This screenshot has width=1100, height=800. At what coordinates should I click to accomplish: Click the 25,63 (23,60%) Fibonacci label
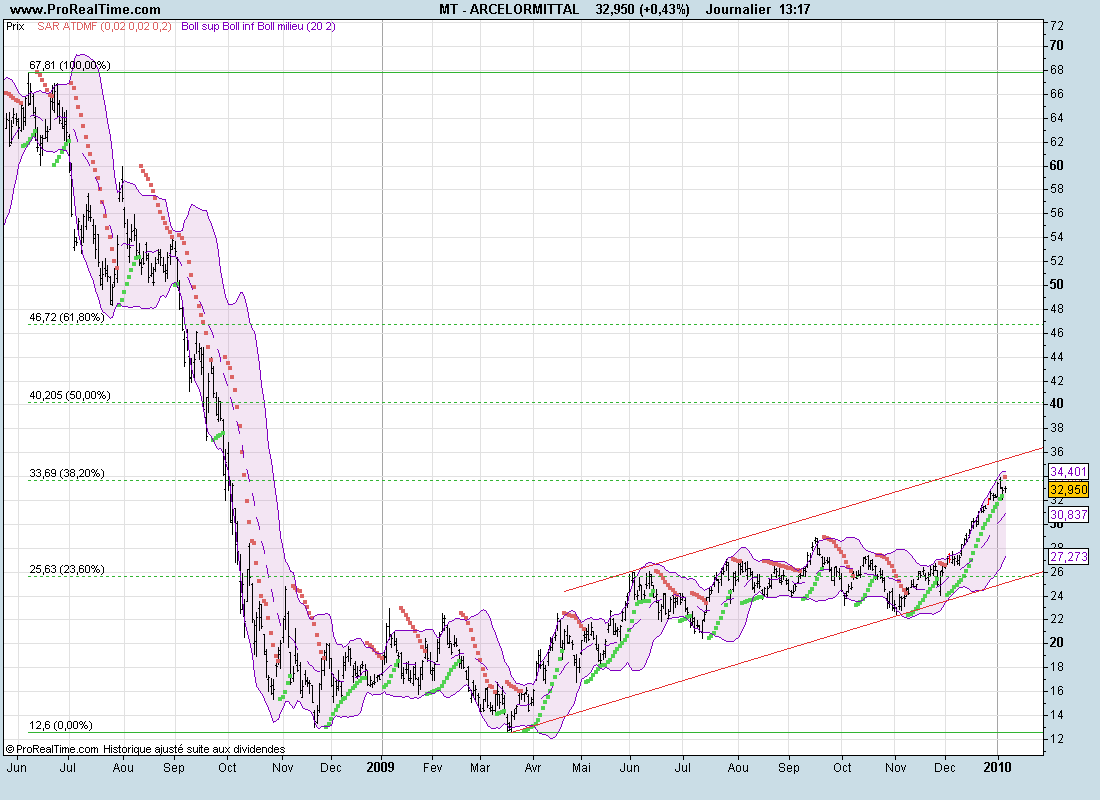pyautogui.click(x=67, y=569)
